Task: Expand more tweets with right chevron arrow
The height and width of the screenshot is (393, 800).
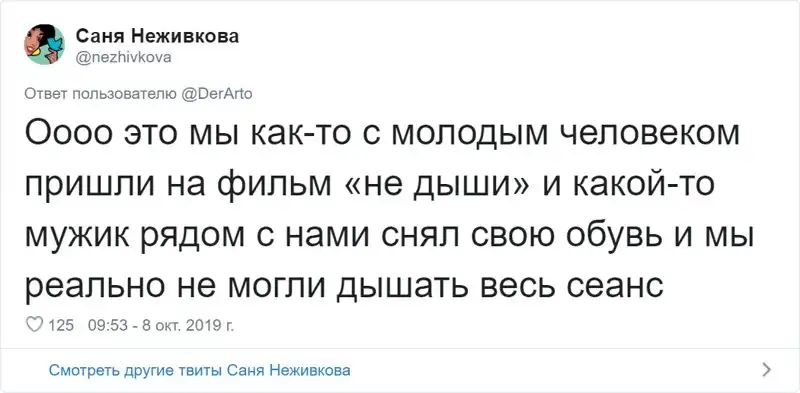Action: click(x=766, y=370)
